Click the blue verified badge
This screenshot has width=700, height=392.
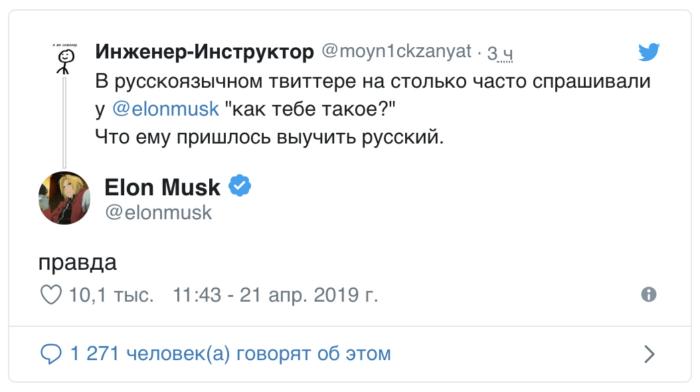pyautogui.click(x=240, y=185)
